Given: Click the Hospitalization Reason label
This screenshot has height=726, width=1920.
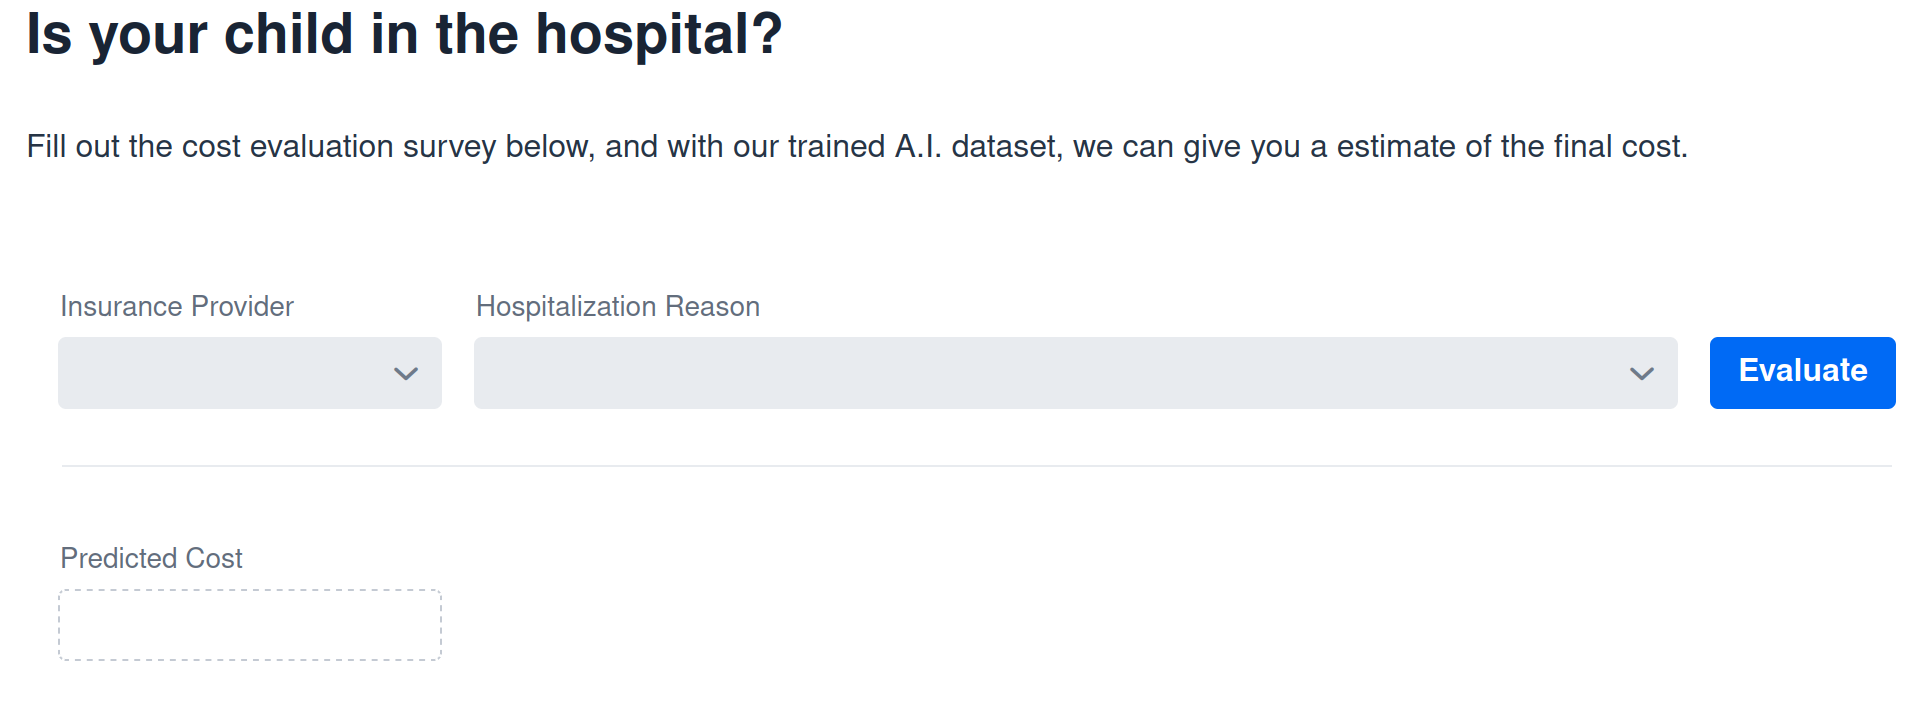Looking at the screenshot, I should (x=618, y=306).
